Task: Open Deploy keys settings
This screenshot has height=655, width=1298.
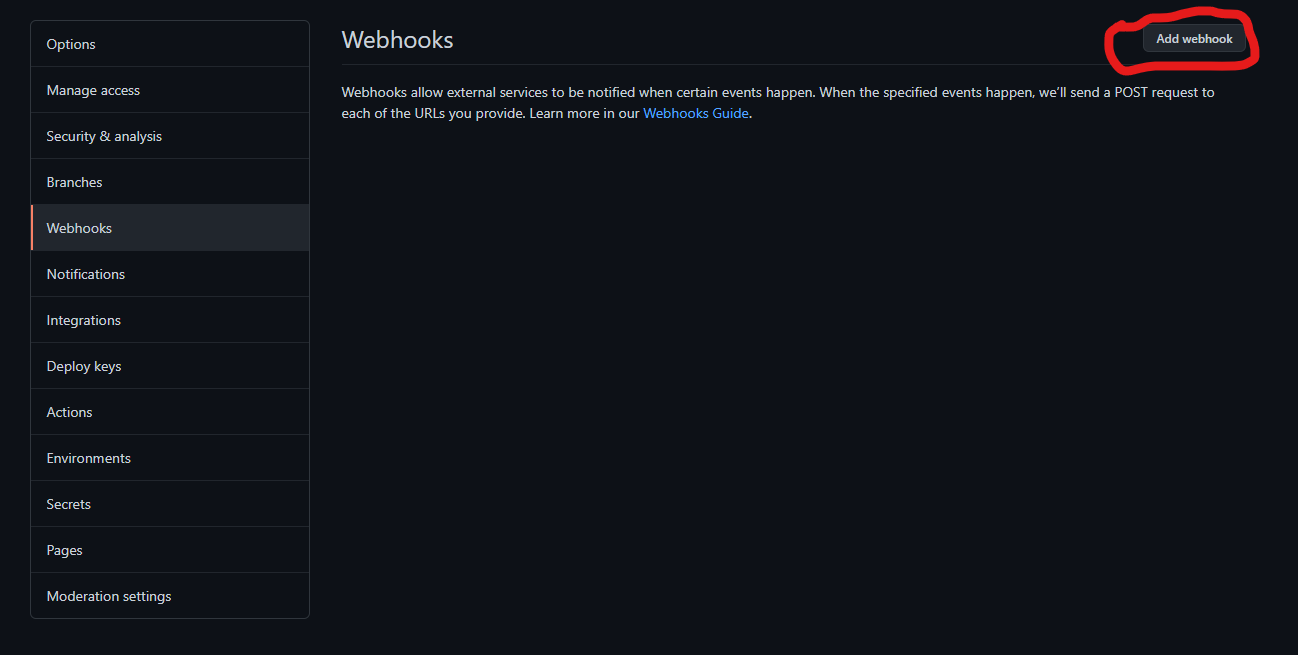Action: click(x=170, y=366)
